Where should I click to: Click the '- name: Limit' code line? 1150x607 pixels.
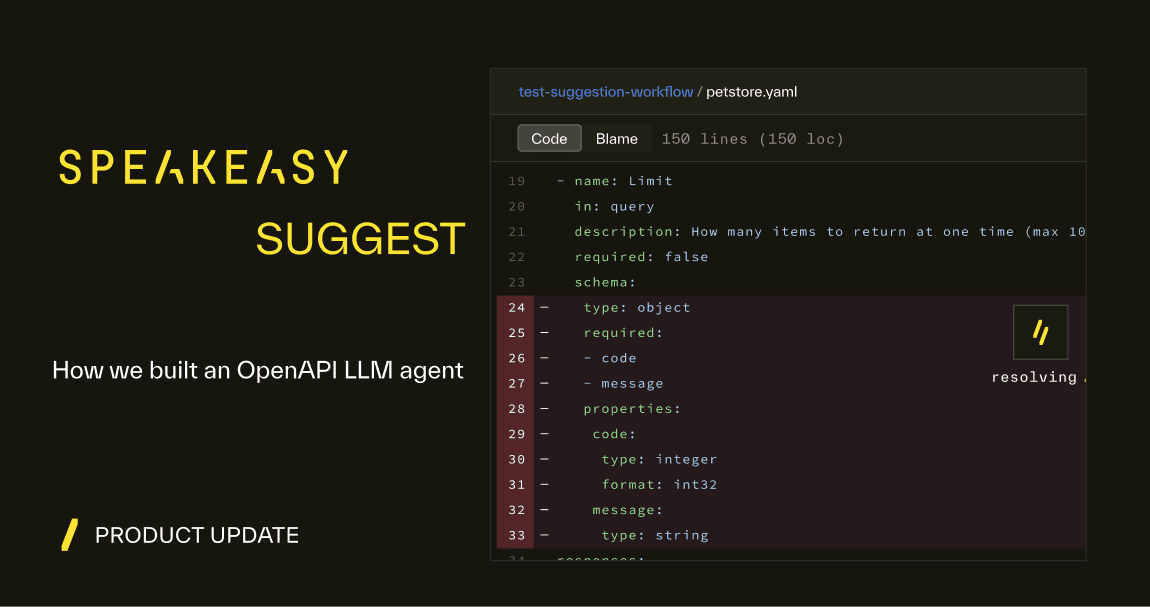[x=615, y=181]
